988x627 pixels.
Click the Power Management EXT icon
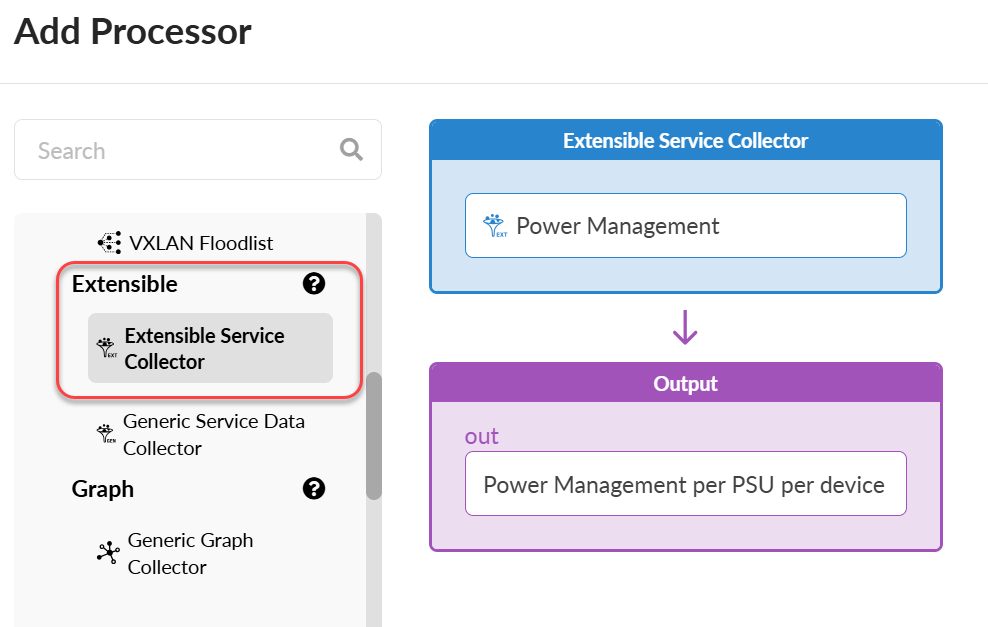[494, 226]
